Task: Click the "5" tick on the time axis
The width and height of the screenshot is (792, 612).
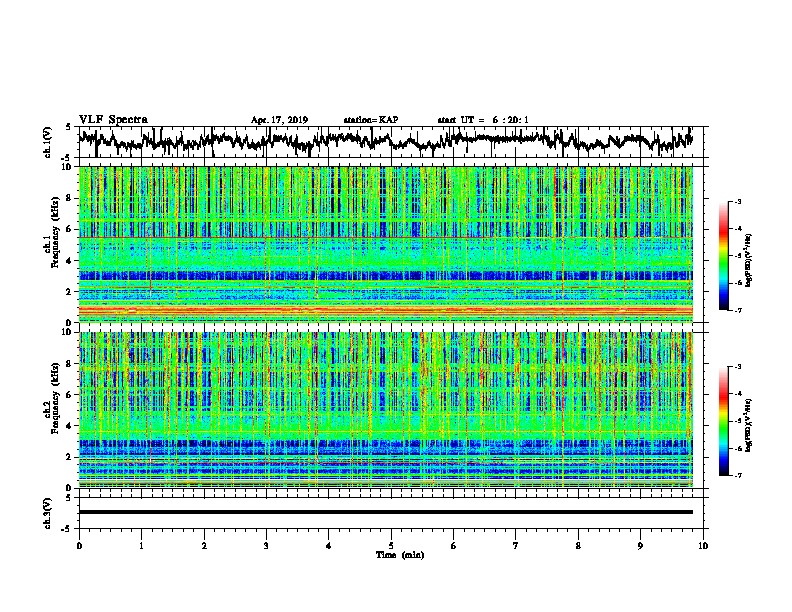Action: [x=391, y=546]
